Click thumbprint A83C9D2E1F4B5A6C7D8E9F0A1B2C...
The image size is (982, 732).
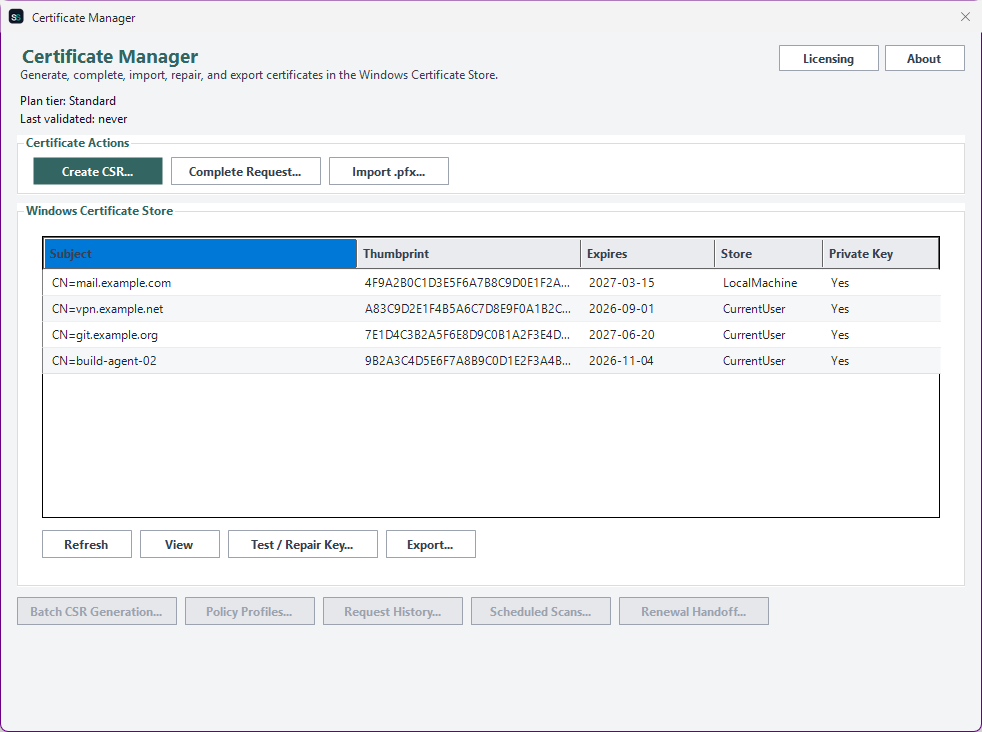[x=467, y=309]
